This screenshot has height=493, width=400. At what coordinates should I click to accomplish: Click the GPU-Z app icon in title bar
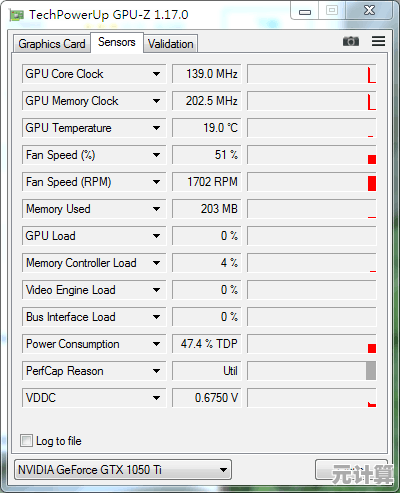(x=17, y=15)
